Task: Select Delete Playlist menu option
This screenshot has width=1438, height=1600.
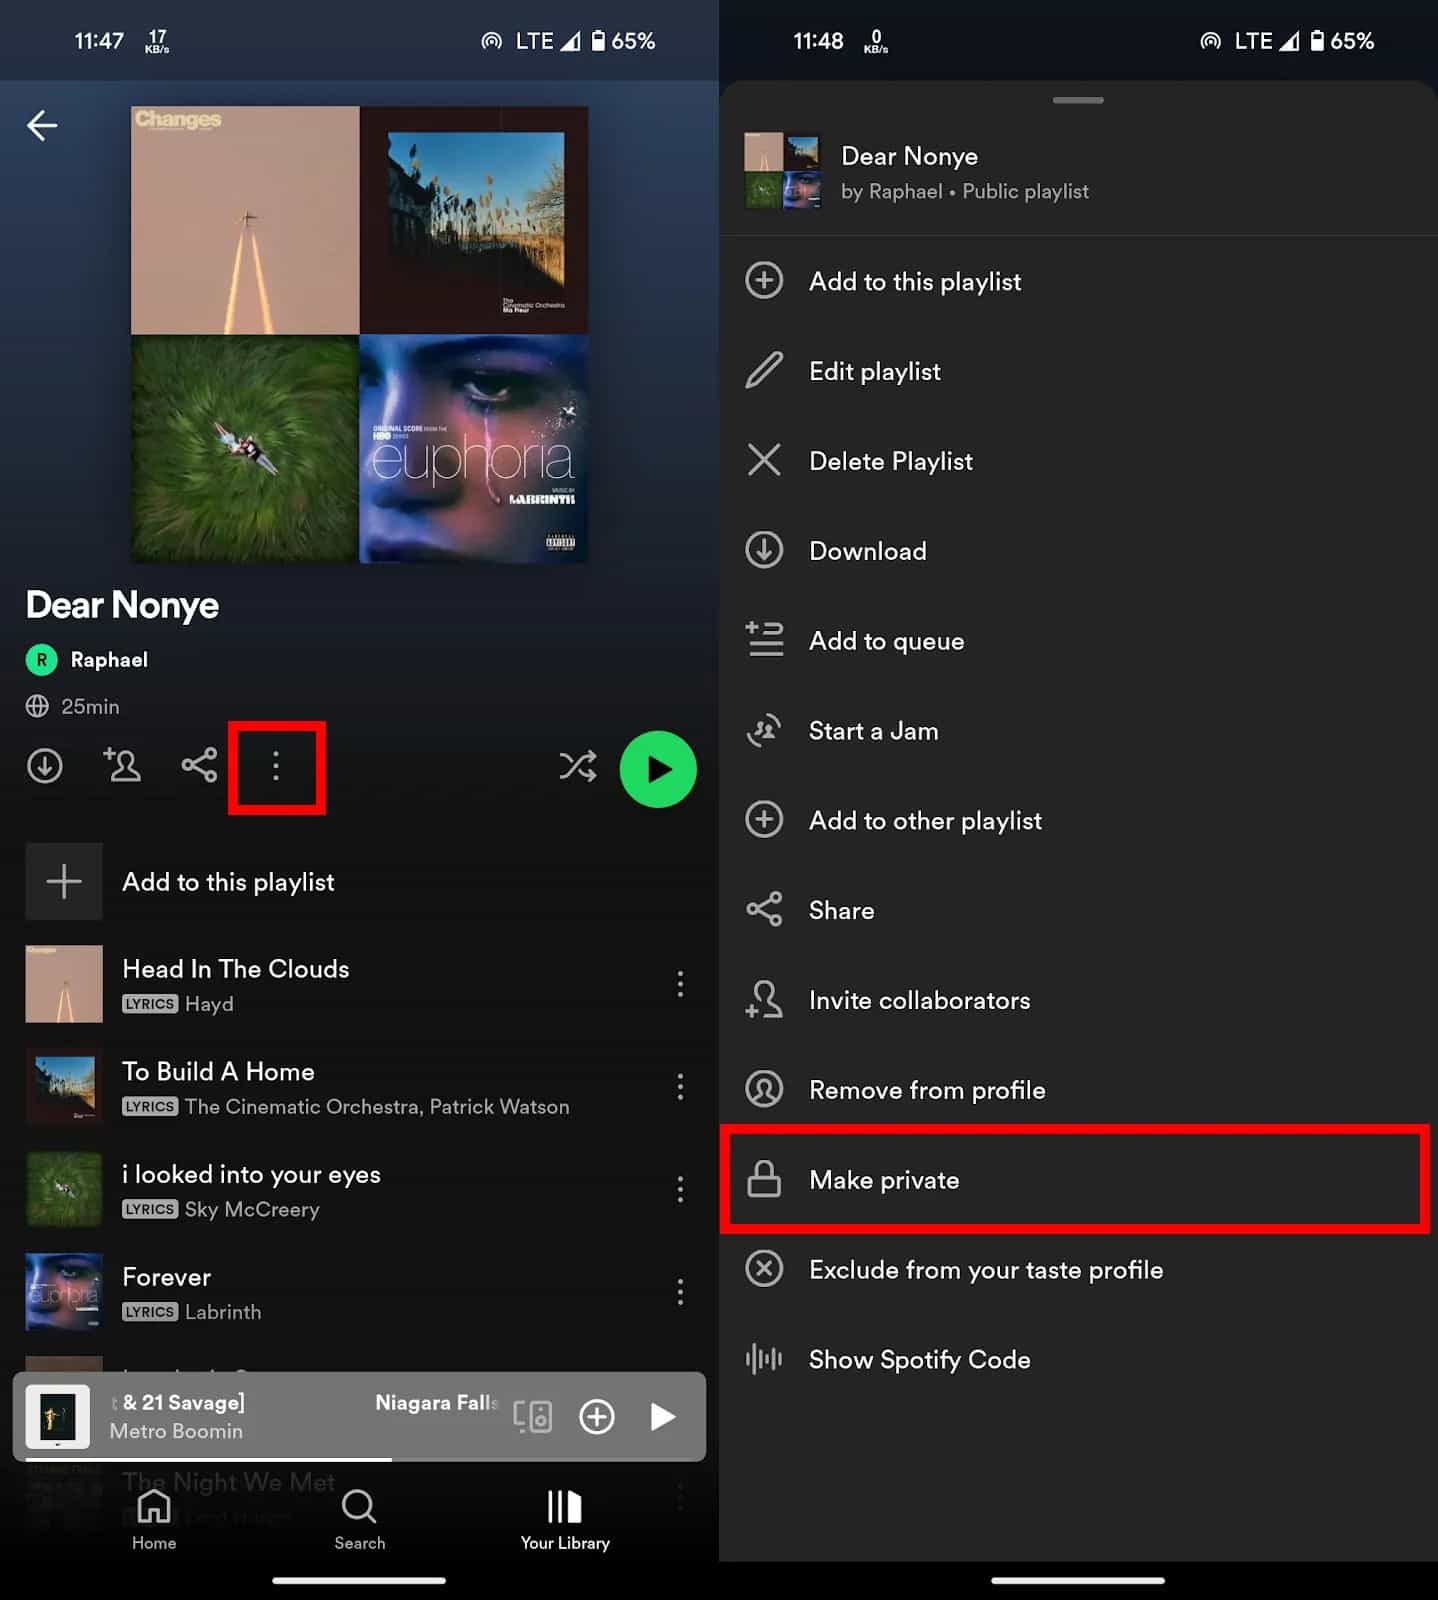Action: click(x=1078, y=461)
